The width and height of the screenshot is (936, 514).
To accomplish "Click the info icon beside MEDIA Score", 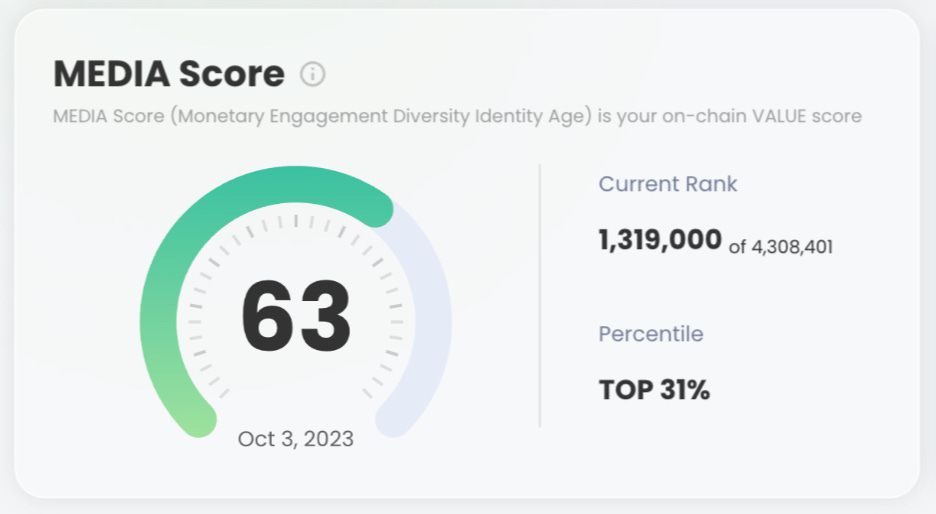I will pos(312,74).
